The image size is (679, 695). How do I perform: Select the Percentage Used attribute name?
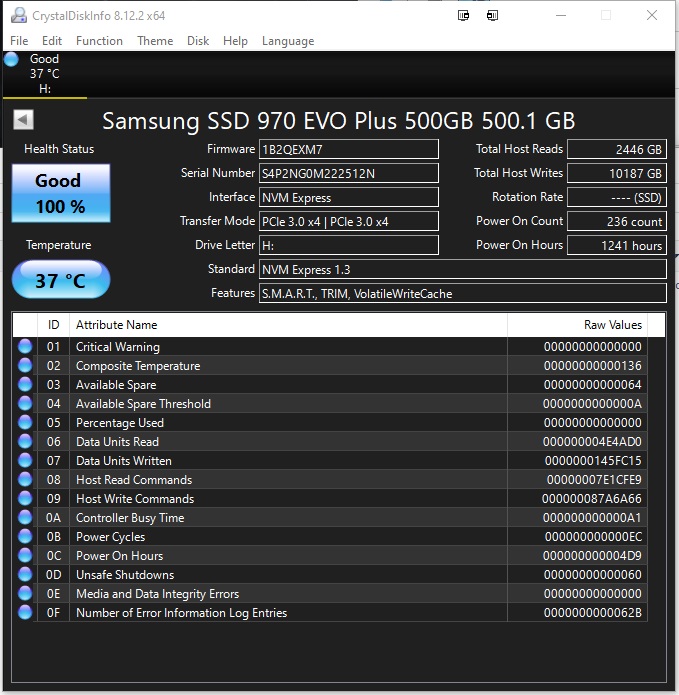[120, 423]
